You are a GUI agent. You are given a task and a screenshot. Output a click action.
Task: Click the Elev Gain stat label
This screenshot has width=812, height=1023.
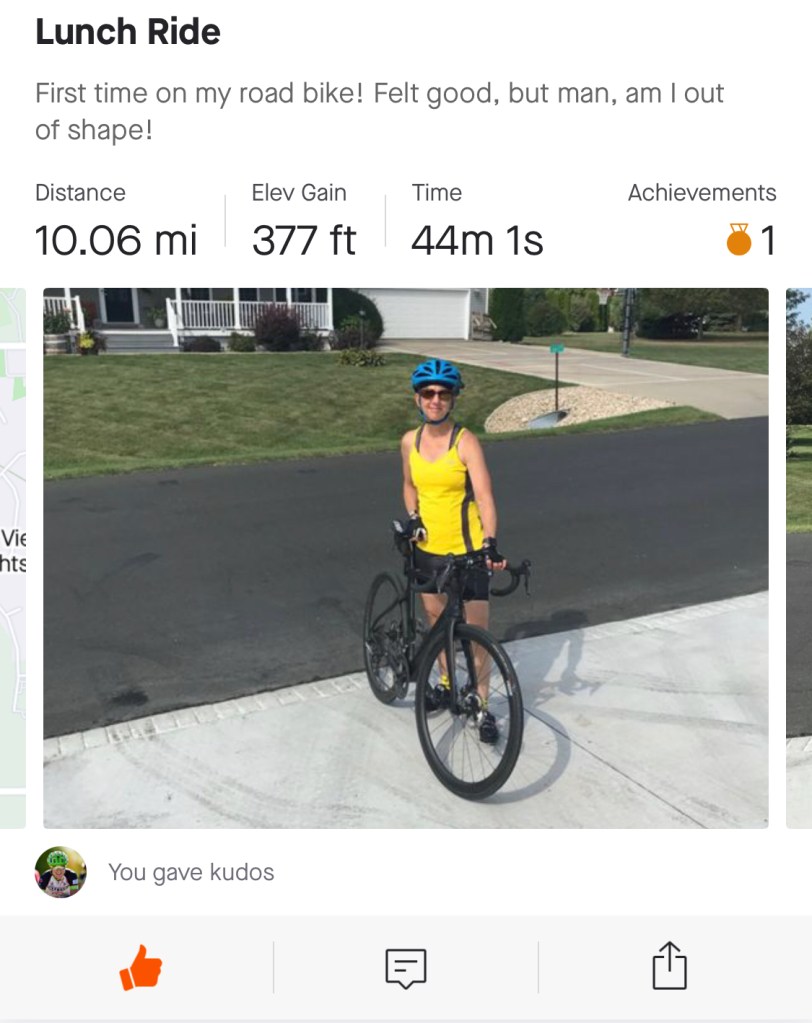[x=299, y=193]
